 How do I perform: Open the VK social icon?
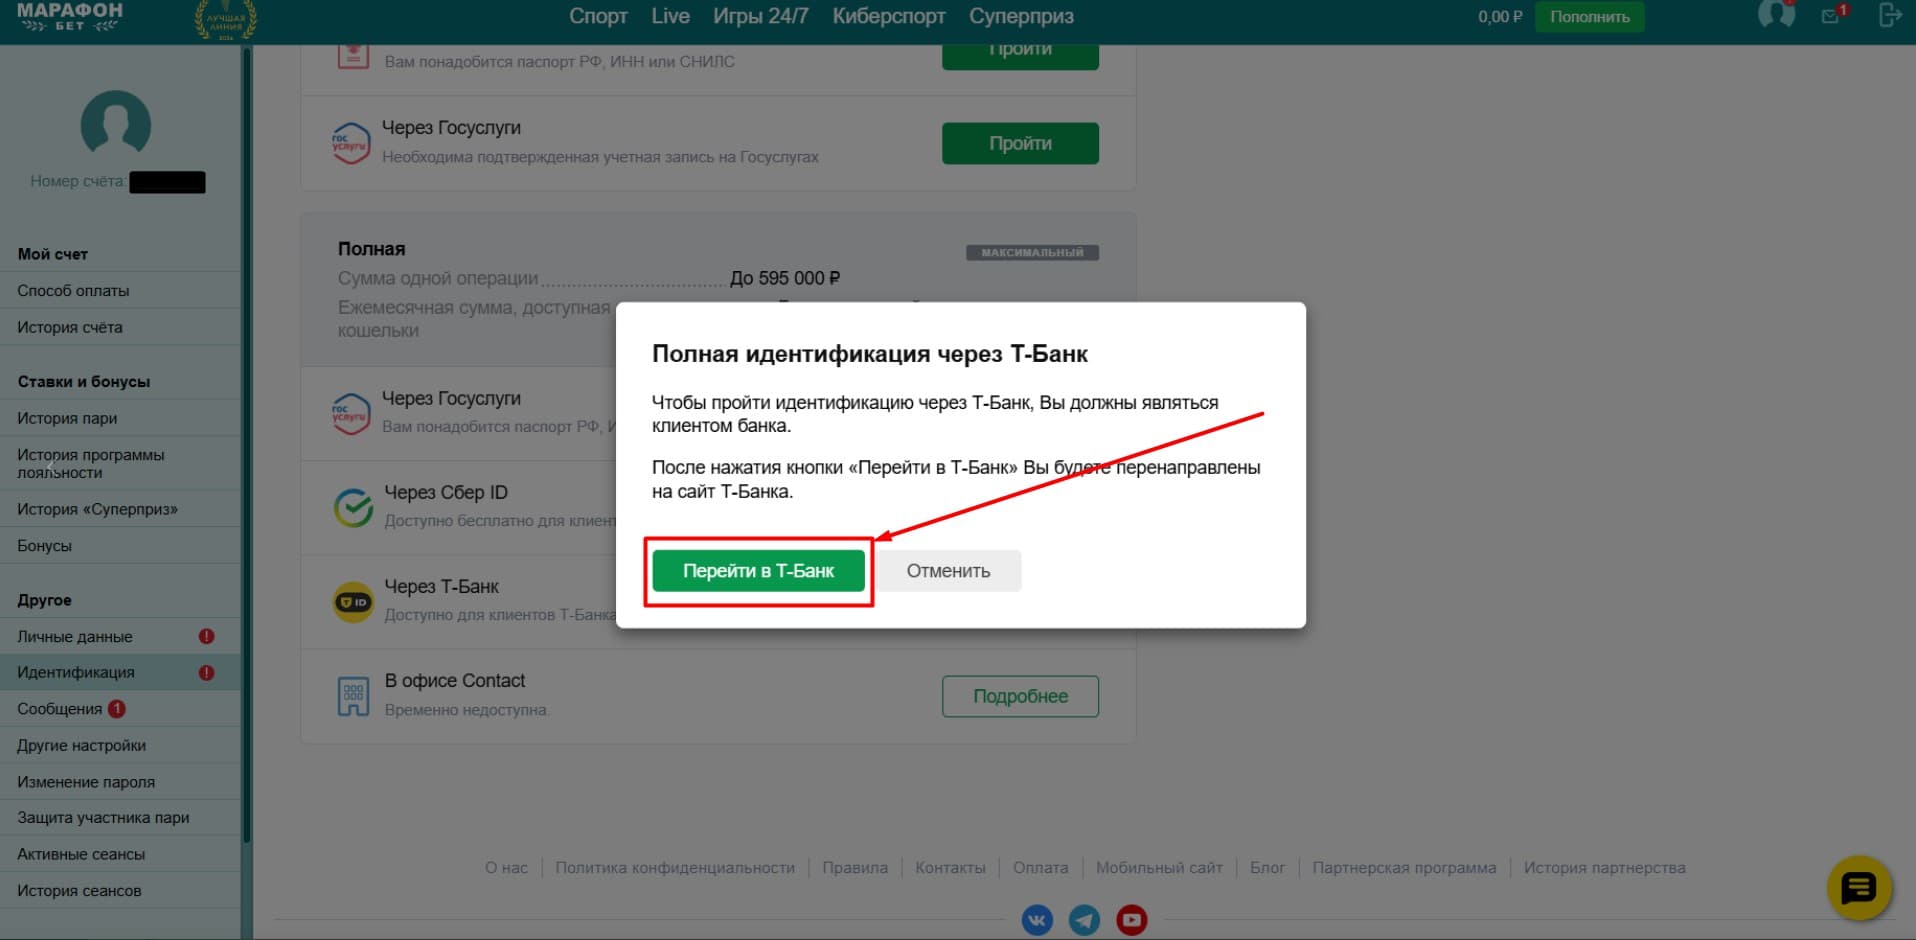[x=1037, y=920]
